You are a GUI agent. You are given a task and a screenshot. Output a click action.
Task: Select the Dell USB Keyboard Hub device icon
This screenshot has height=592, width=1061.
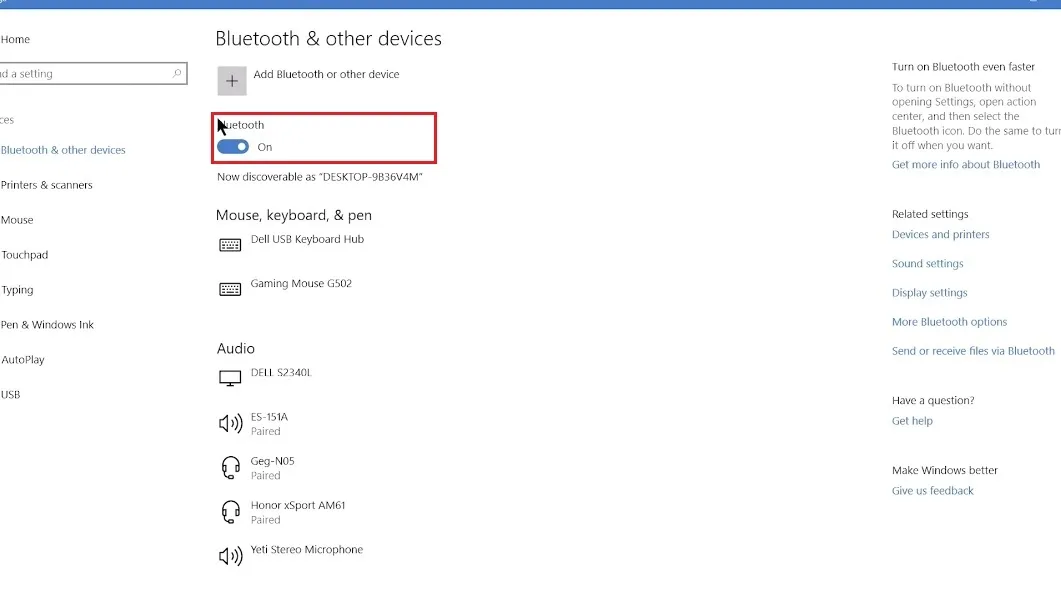pos(230,244)
